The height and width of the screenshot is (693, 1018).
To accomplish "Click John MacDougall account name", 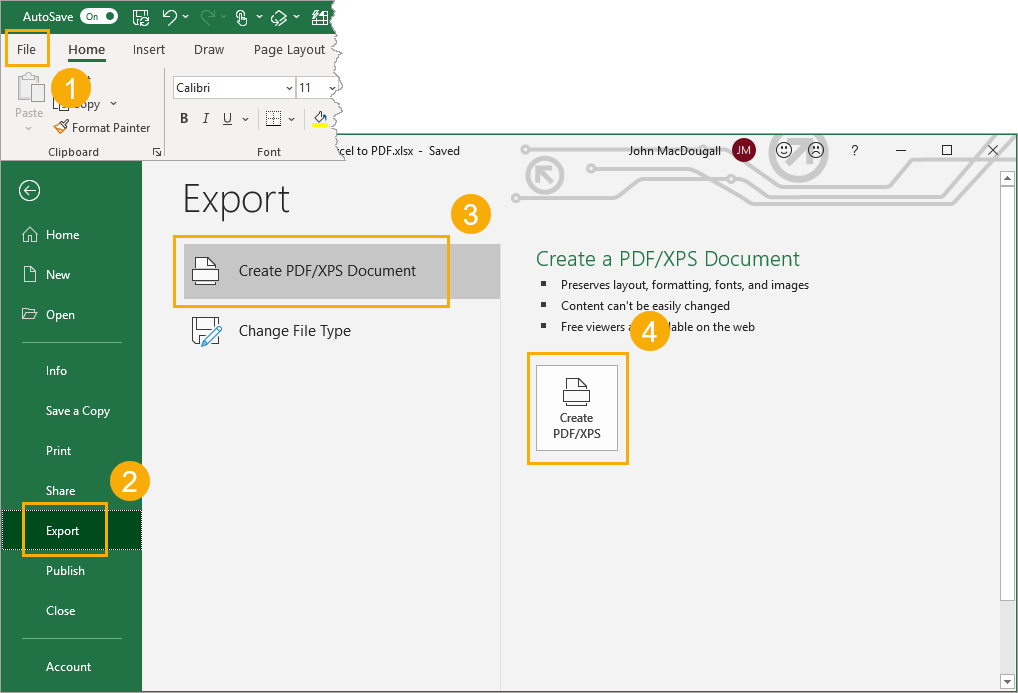I will coord(674,151).
